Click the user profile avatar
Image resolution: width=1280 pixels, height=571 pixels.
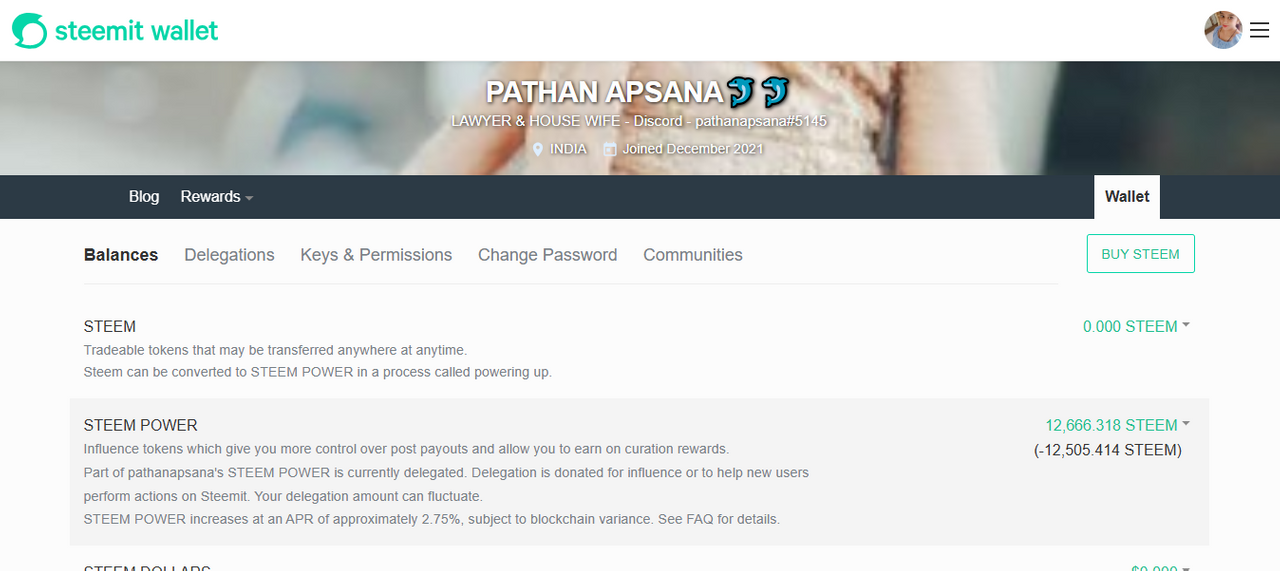coord(1223,30)
